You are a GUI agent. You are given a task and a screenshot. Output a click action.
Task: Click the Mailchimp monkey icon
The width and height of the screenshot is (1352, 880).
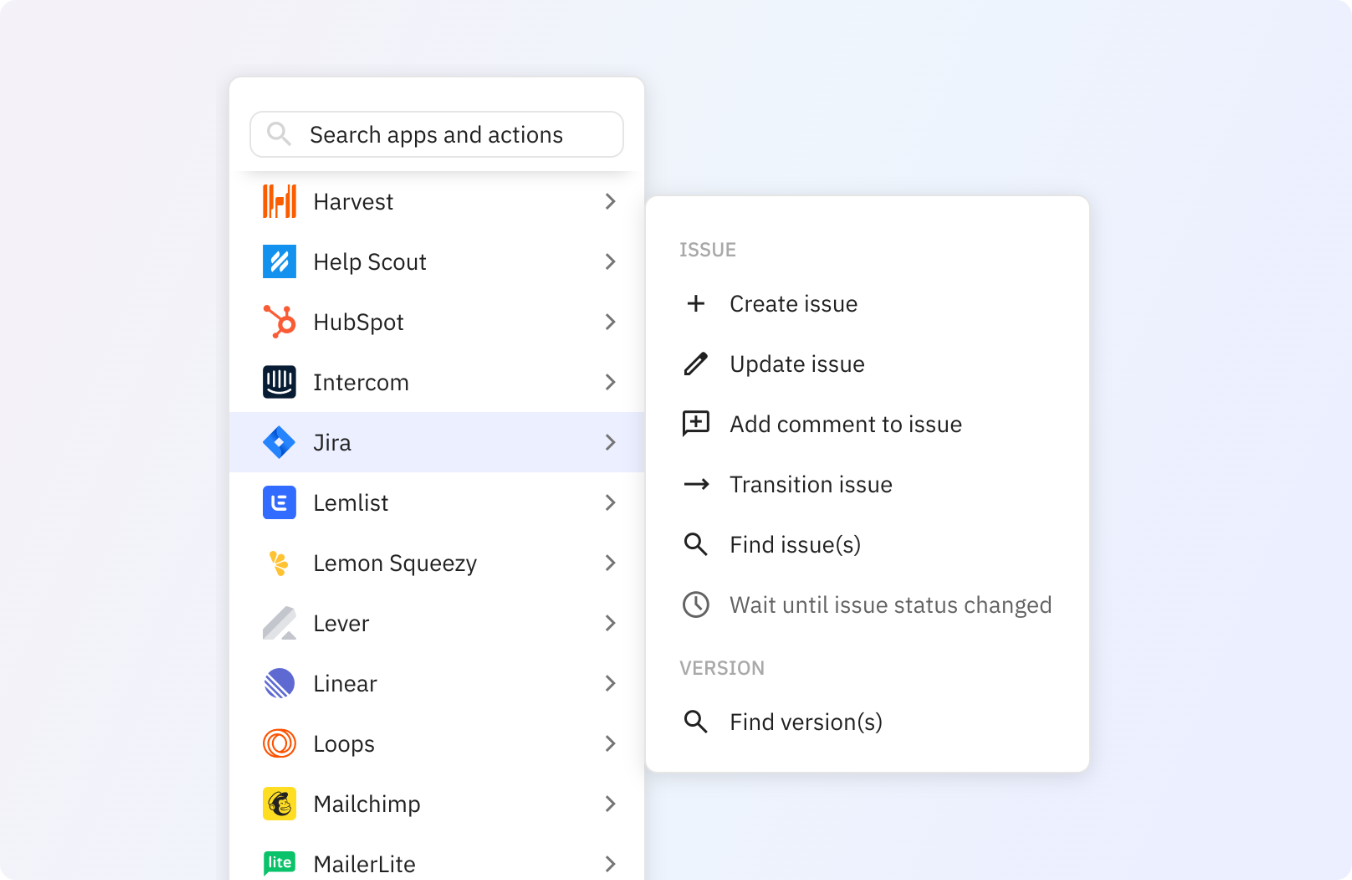pyautogui.click(x=279, y=804)
